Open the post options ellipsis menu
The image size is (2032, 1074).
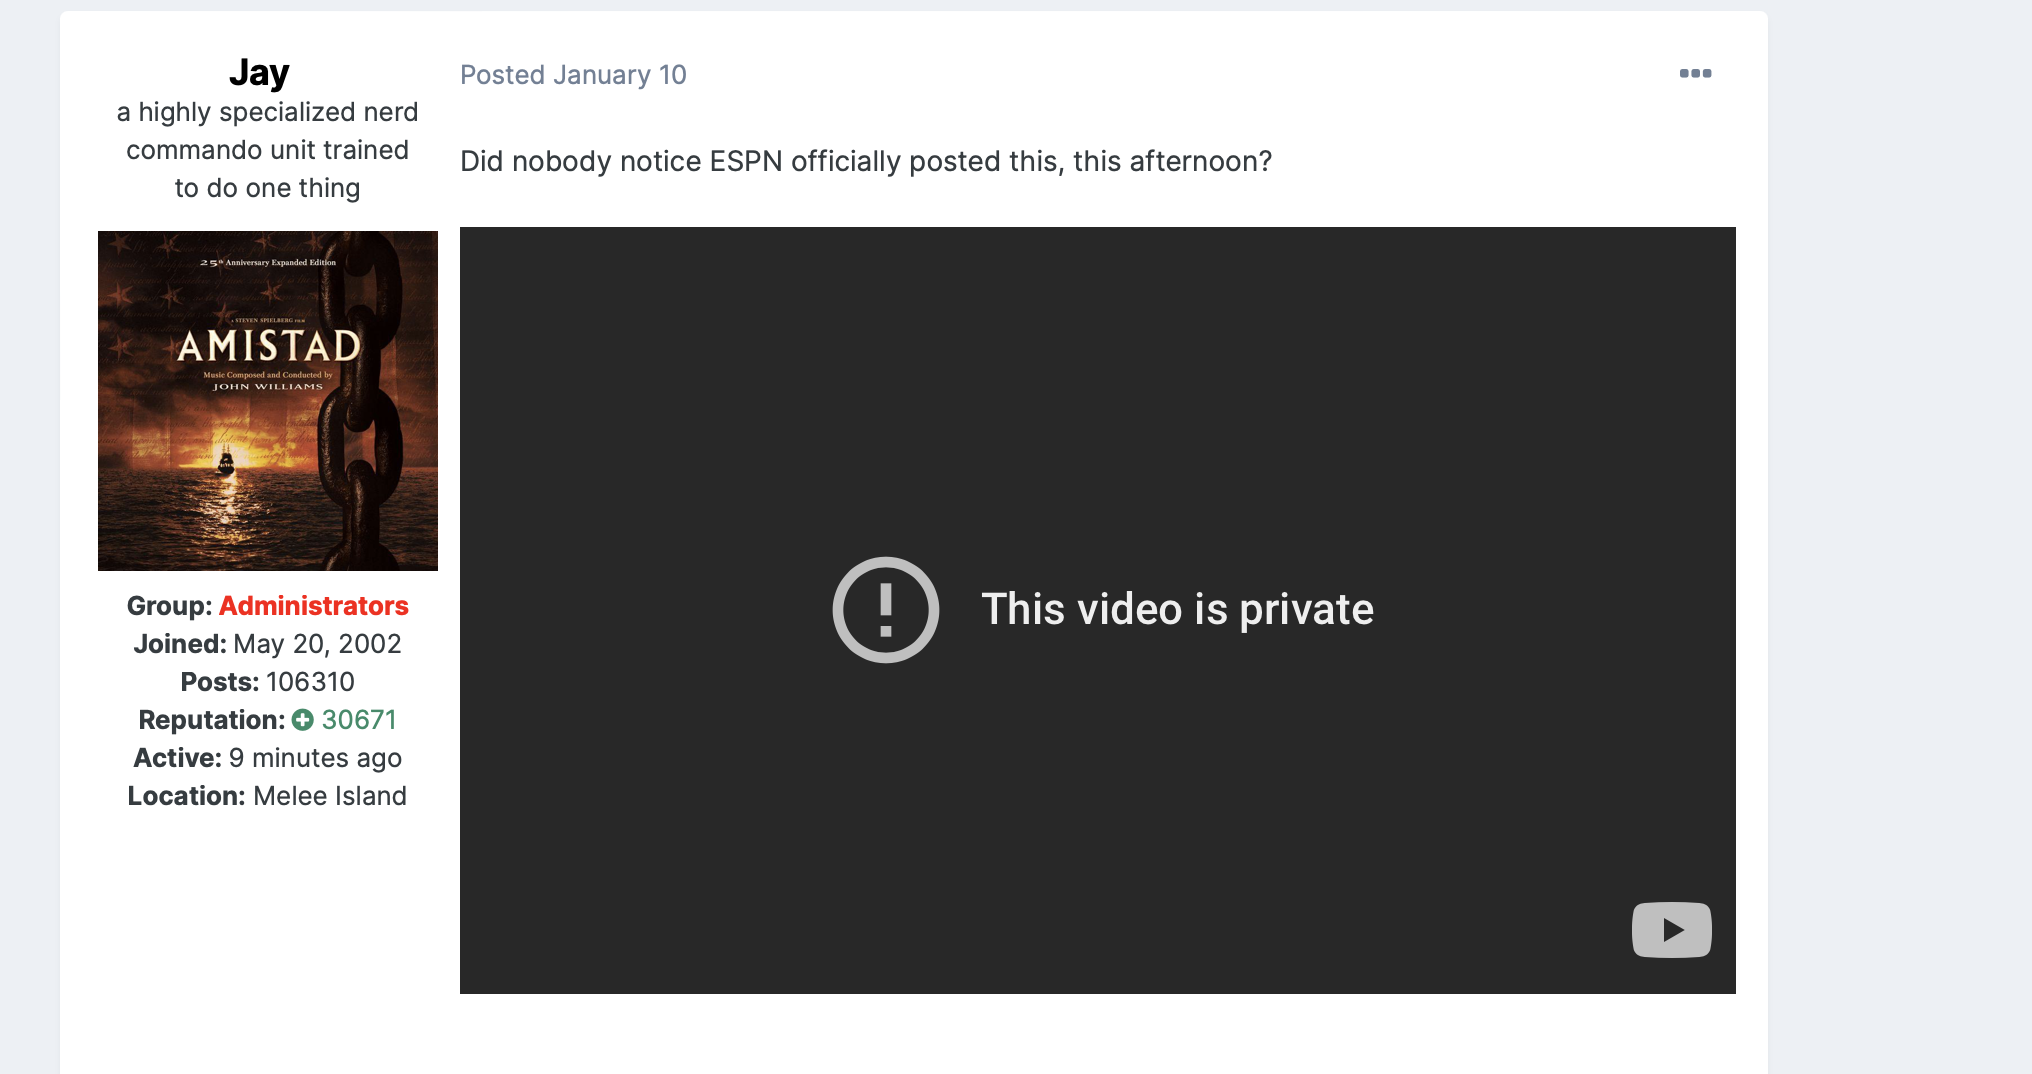1695,74
